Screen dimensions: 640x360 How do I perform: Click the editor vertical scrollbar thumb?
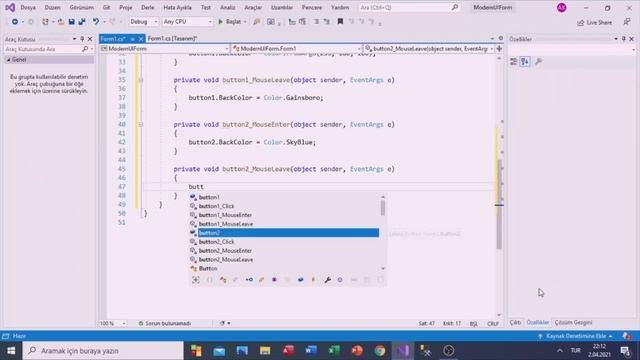[499, 204]
